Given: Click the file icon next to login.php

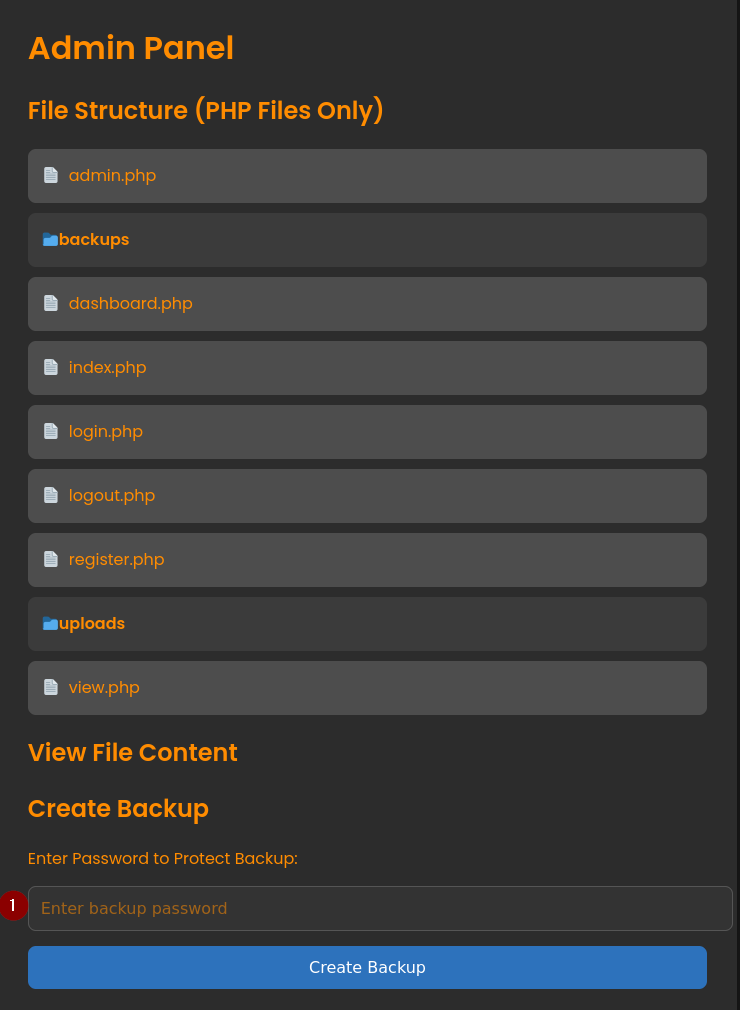Looking at the screenshot, I should pos(51,432).
